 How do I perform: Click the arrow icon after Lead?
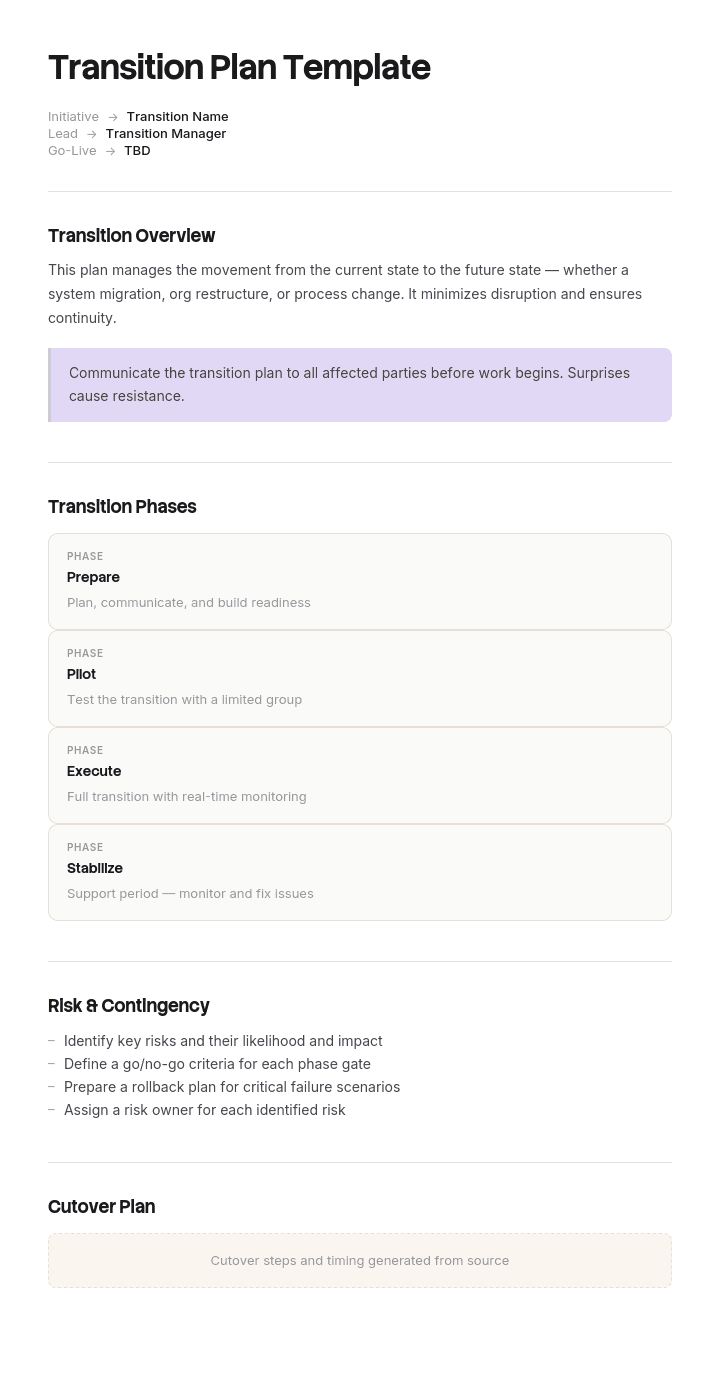[92, 134]
